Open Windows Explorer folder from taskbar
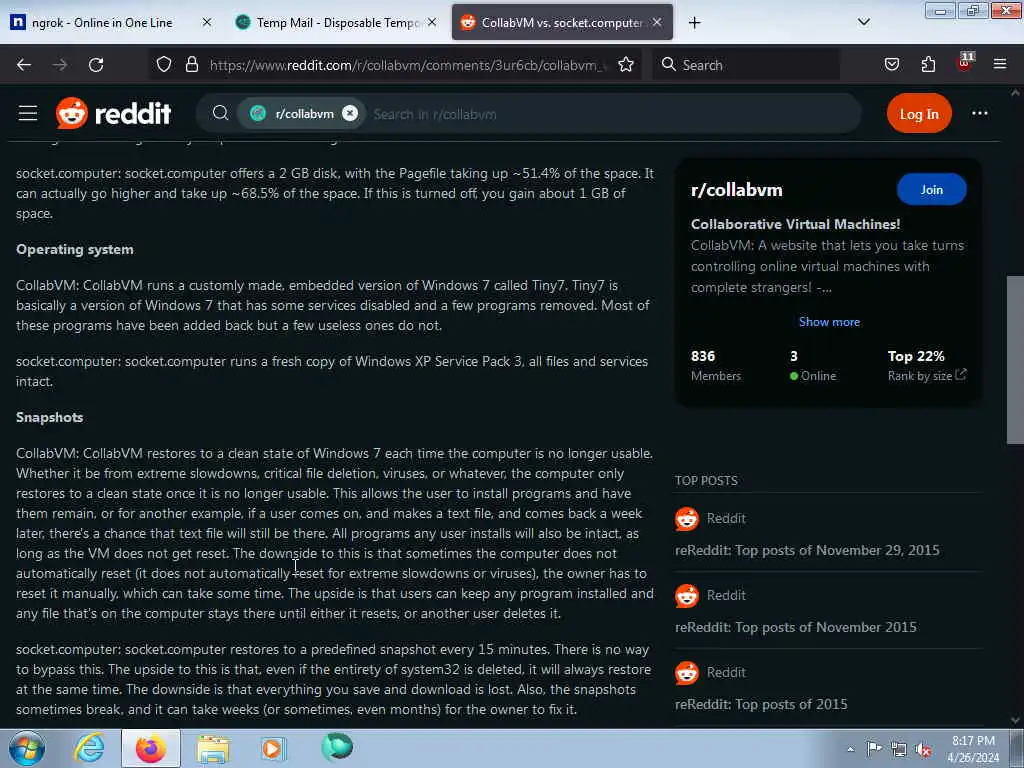1024x768 pixels. (213, 749)
